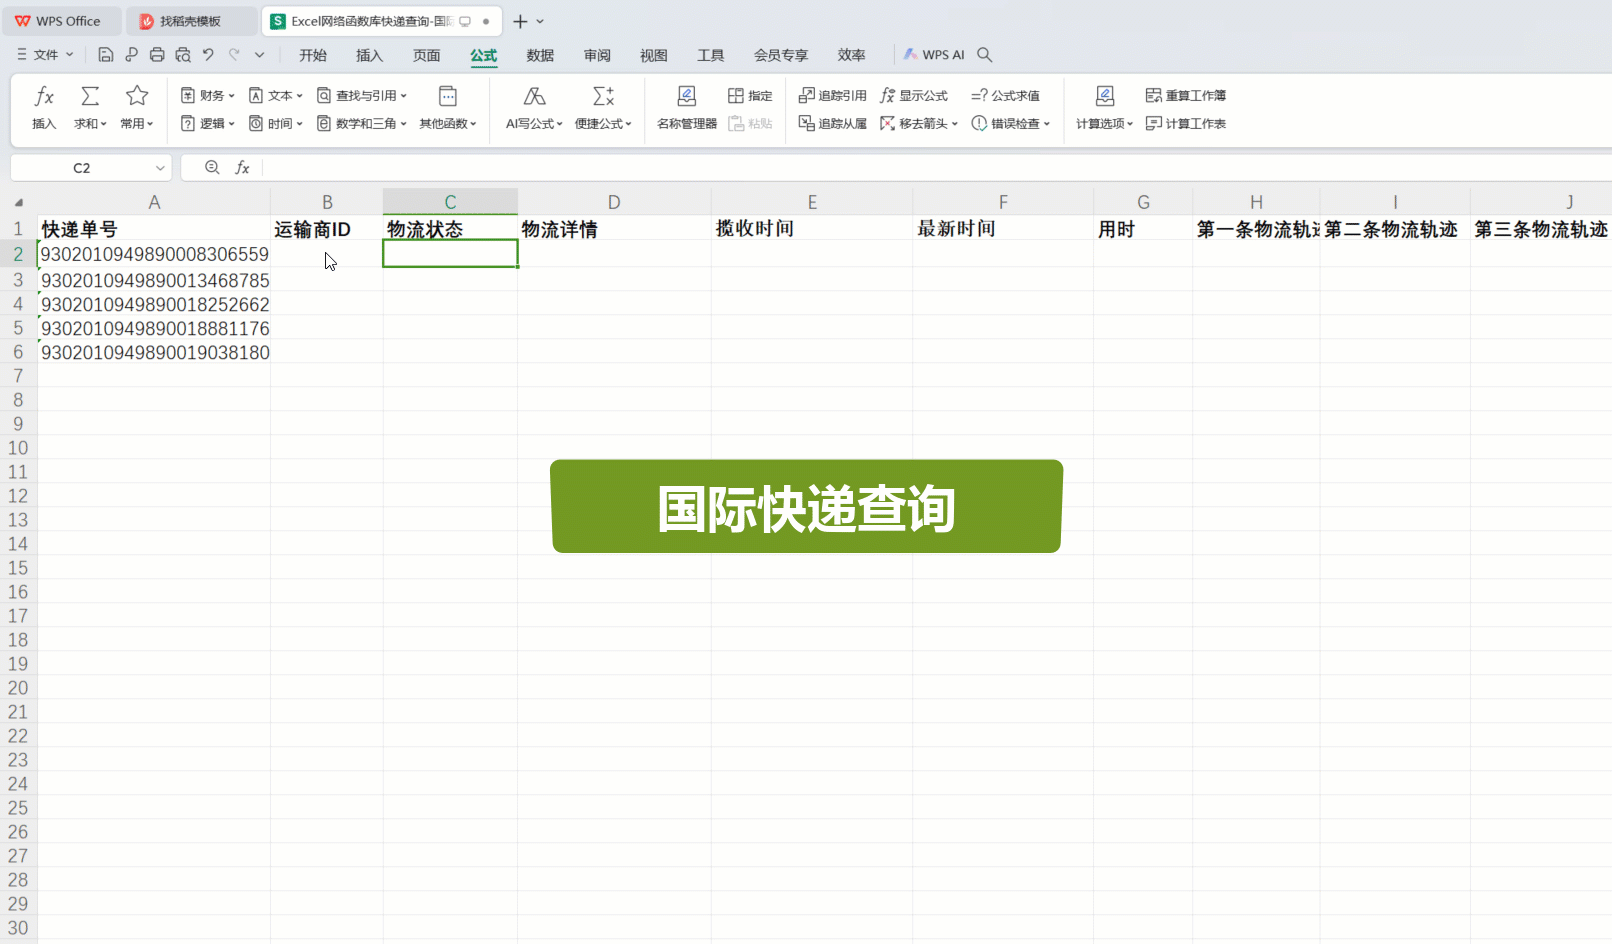Viewport: 1612px width, 944px height.
Task: Click 计算工作表 calculate sheet
Action: click(1186, 124)
